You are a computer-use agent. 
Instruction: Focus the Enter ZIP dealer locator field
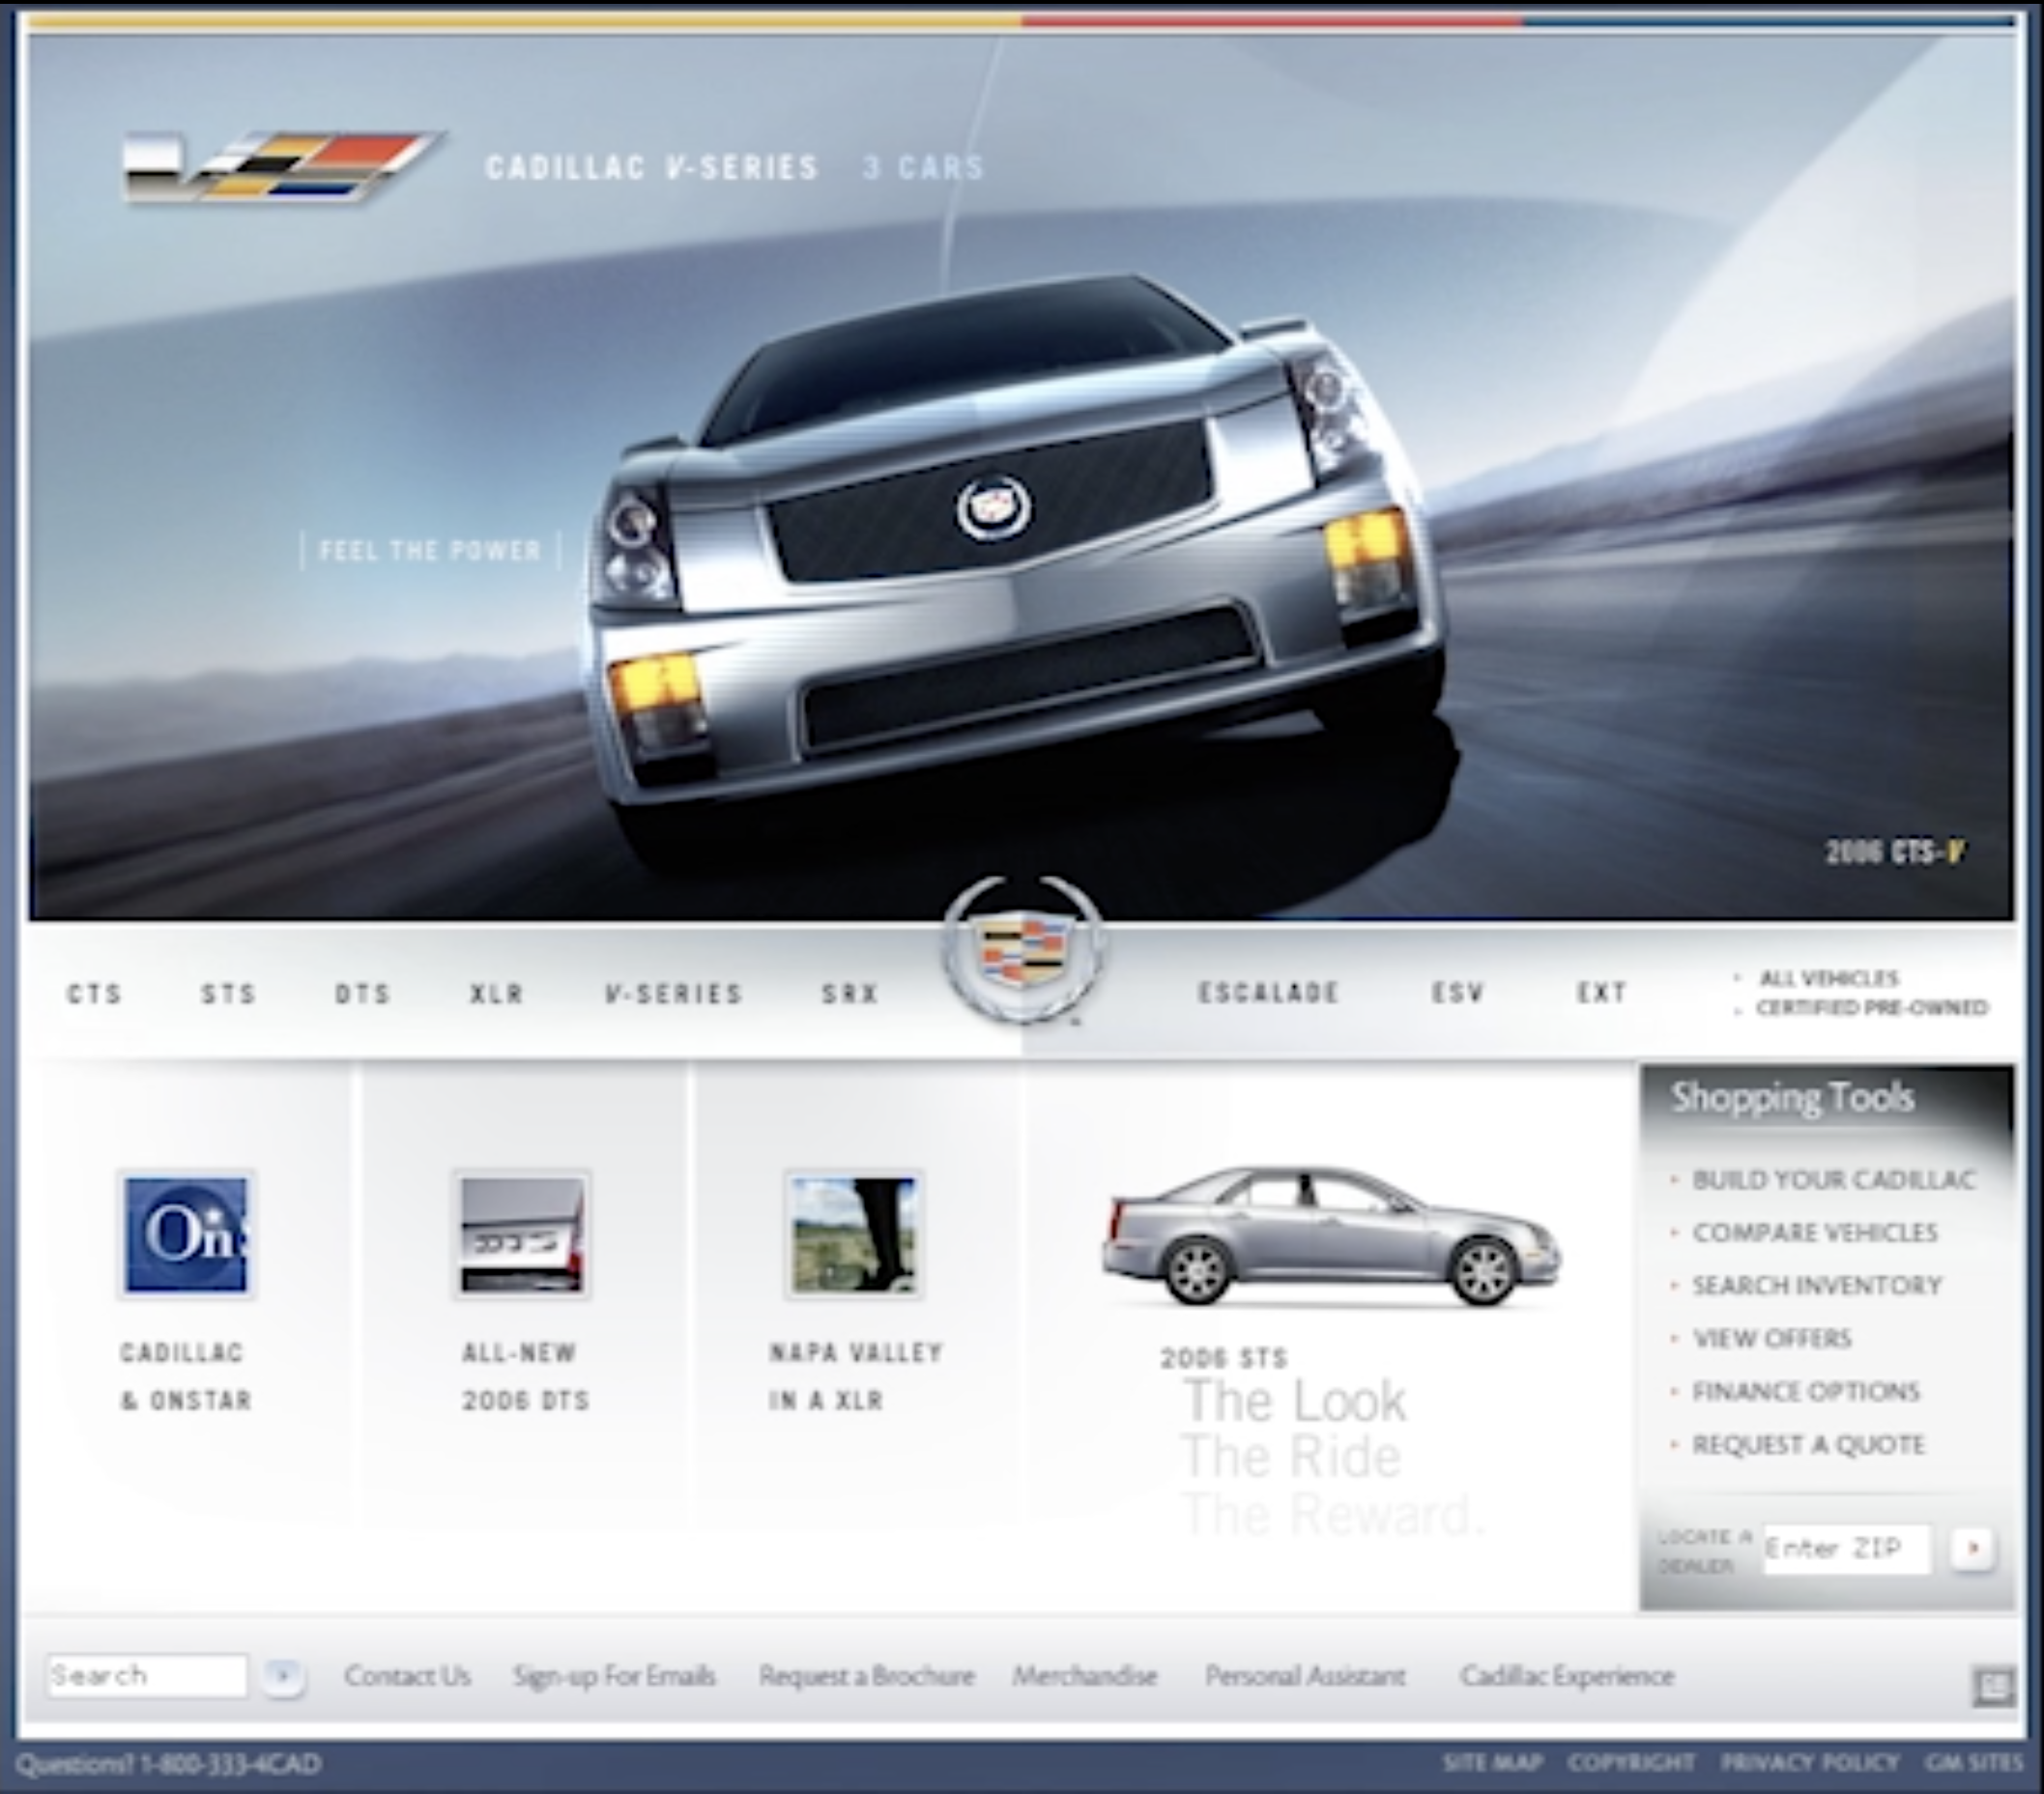[x=1846, y=1549]
